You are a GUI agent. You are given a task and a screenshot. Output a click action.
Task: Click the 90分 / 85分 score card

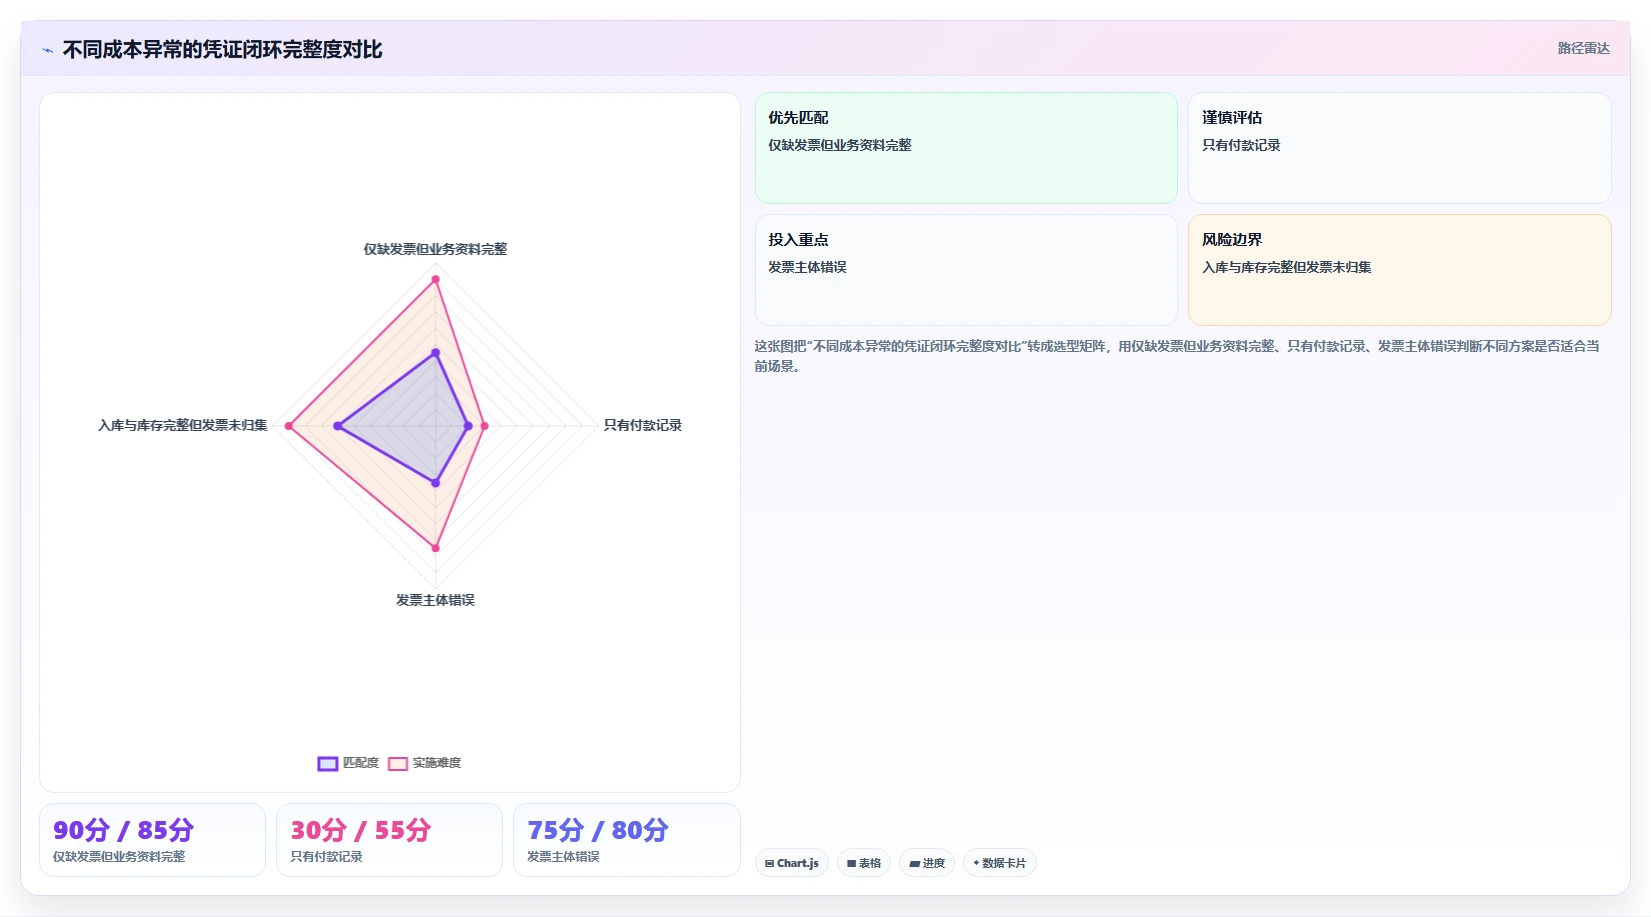pyautogui.click(x=152, y=840)
